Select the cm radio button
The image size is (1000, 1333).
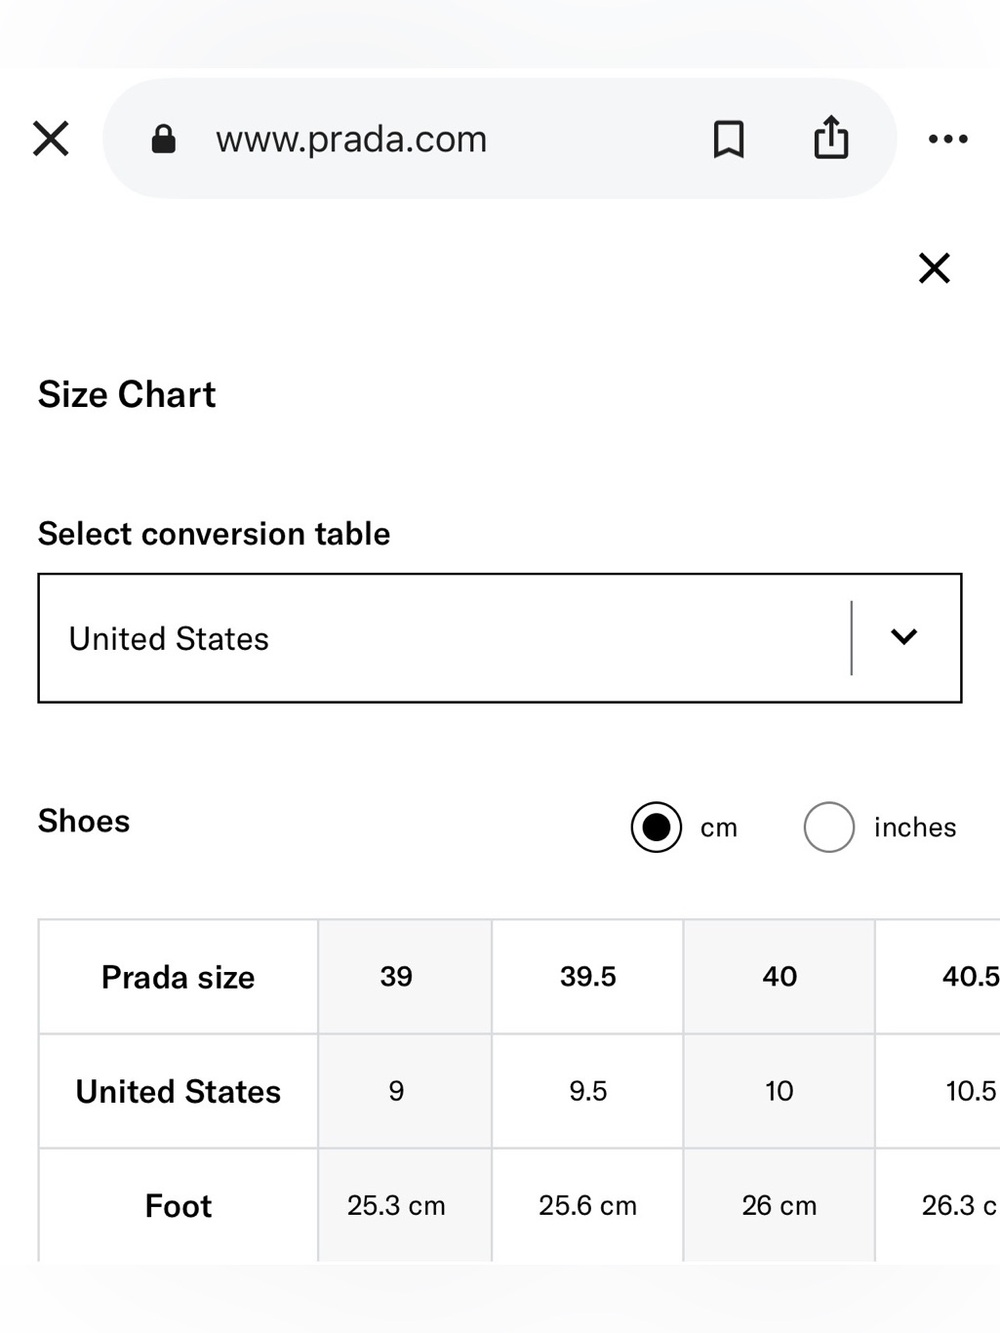tap(656, 827)
